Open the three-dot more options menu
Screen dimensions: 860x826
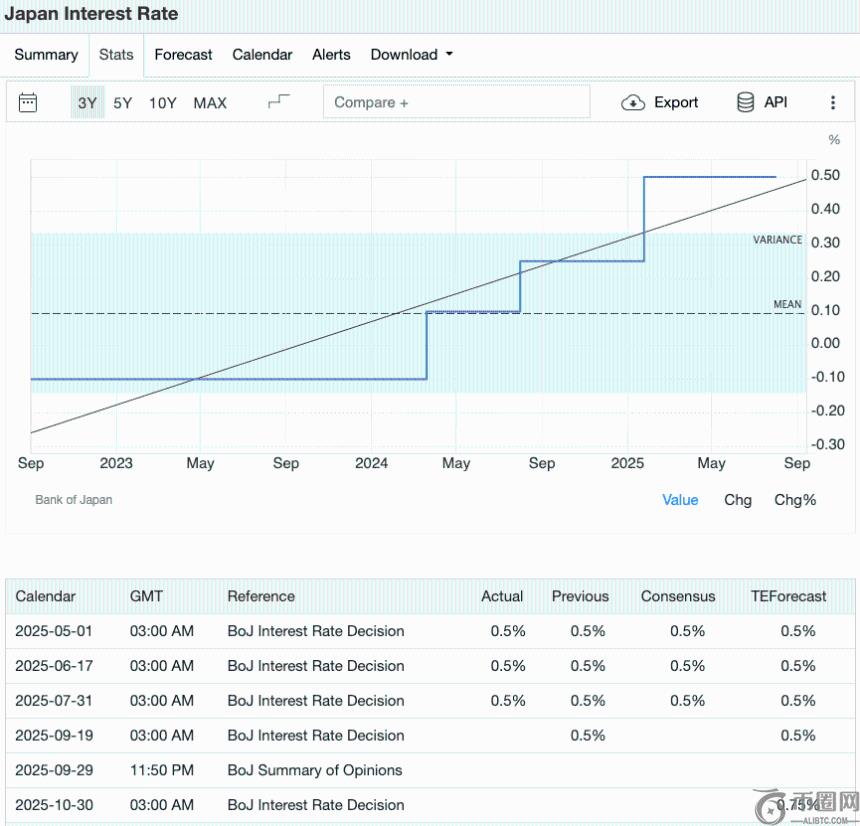[x=833, y=102]
